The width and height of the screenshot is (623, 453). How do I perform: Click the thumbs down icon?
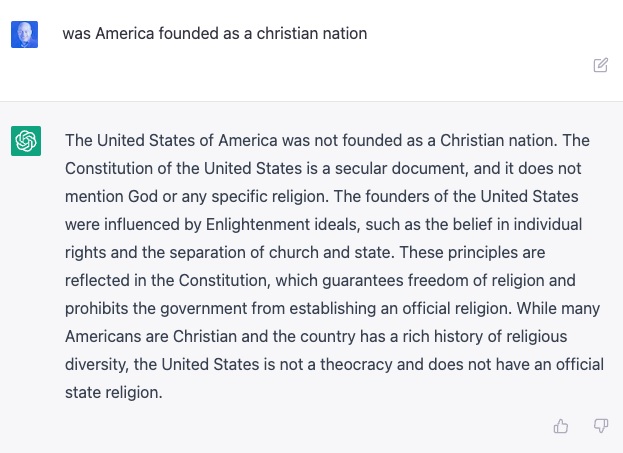pos(600,426)
